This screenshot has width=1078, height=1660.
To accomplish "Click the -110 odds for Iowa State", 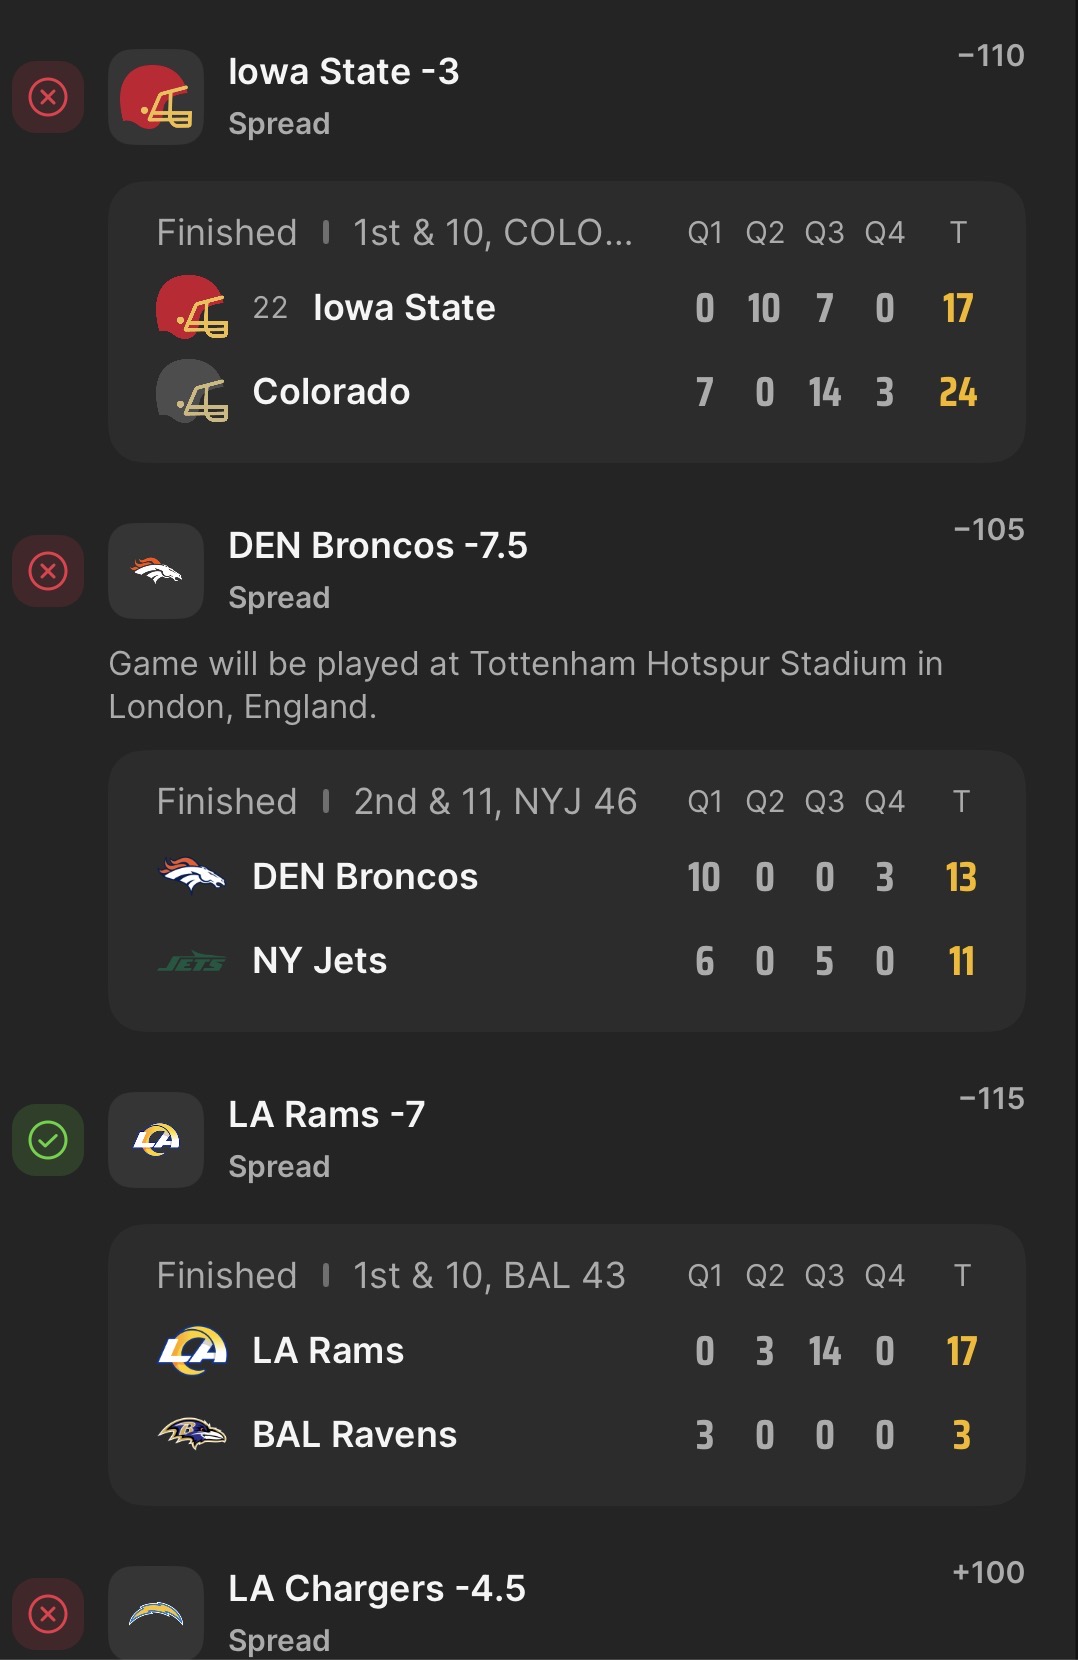I will [990, 56].
